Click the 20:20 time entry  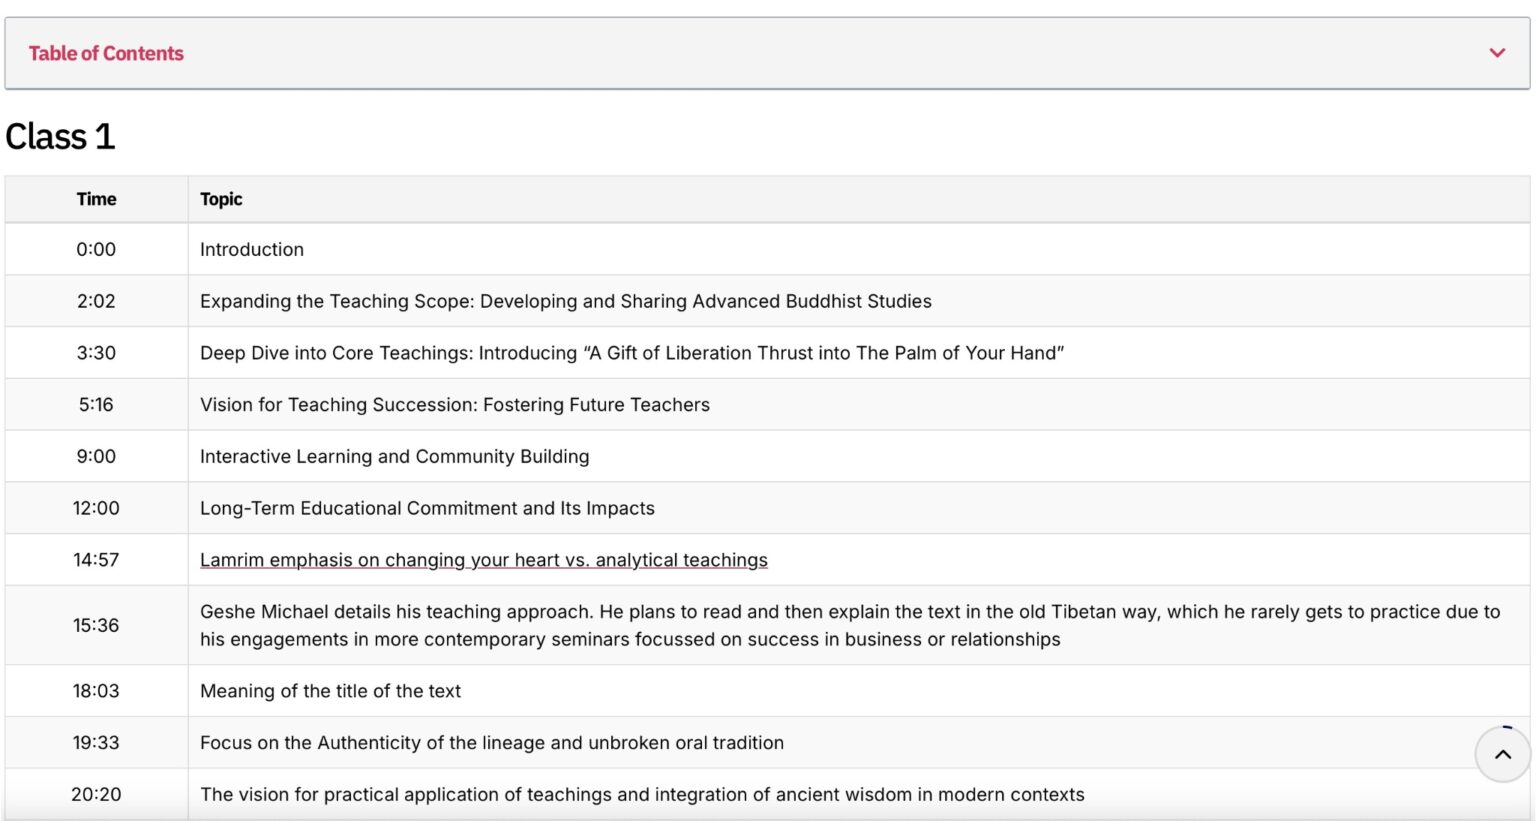click(x=96, y=795)
